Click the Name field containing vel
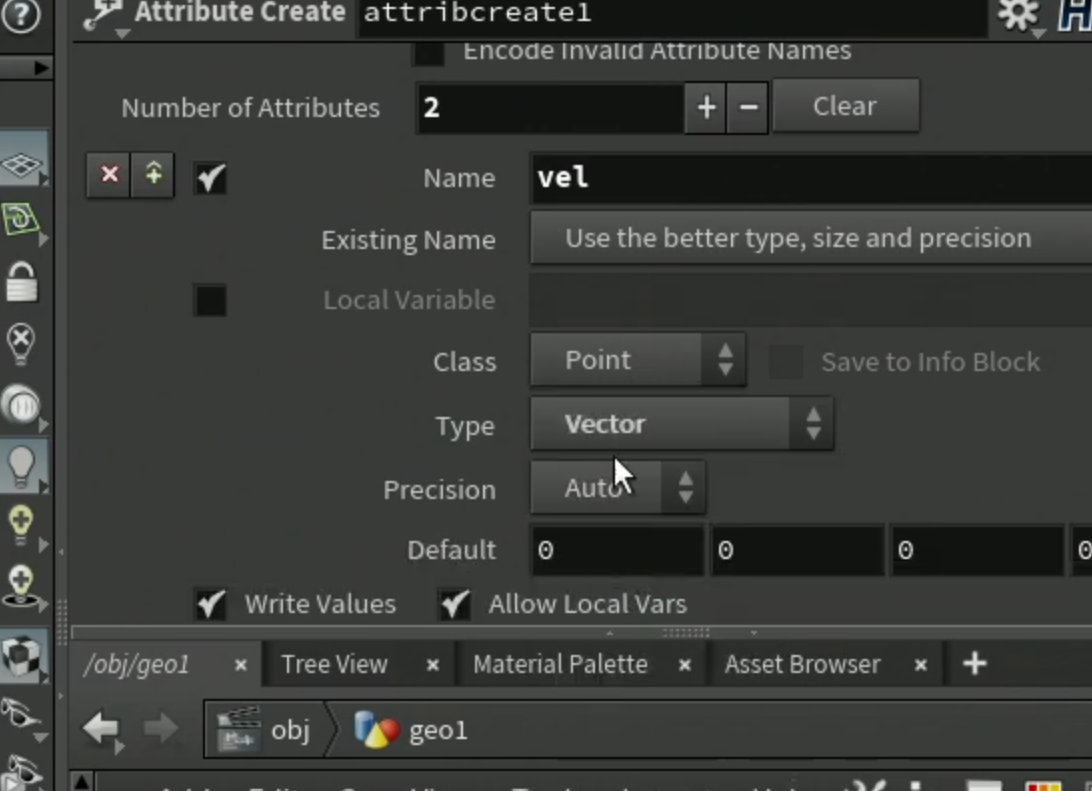The image size is (1092, 791). [x=811, y=178]
